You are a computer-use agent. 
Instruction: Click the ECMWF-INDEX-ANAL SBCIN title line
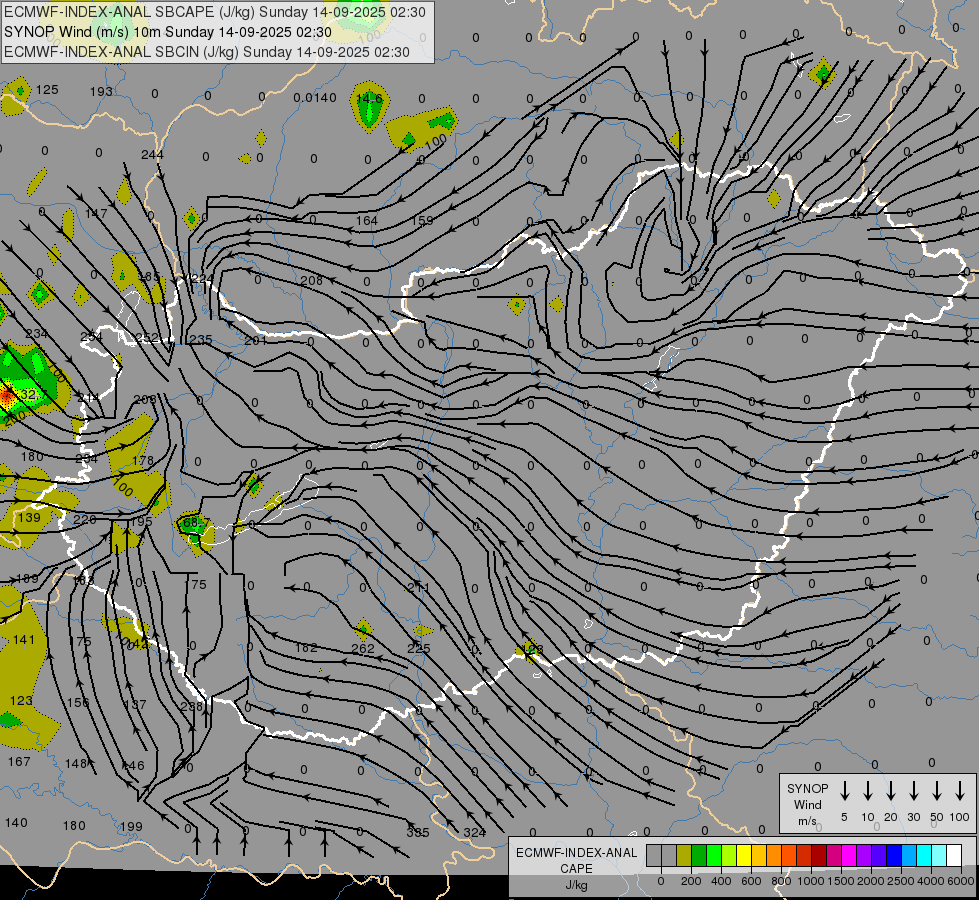click(207, 52)
